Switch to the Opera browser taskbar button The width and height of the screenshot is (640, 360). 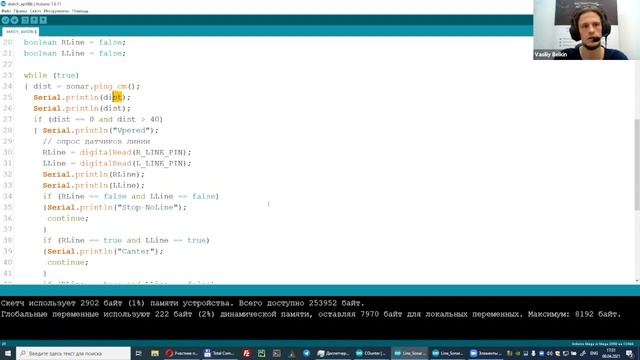tap(182, 353)
